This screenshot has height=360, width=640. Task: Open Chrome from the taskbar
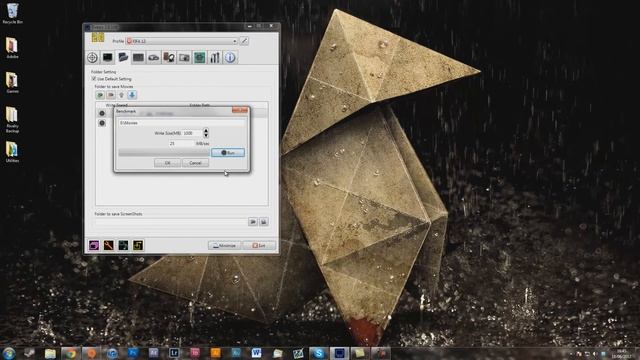click(x=71, y=353)
